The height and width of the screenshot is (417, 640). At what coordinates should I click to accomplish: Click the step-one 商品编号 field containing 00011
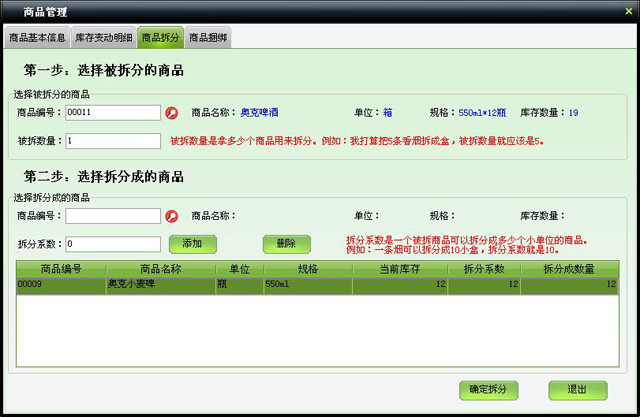coord(113,113)
